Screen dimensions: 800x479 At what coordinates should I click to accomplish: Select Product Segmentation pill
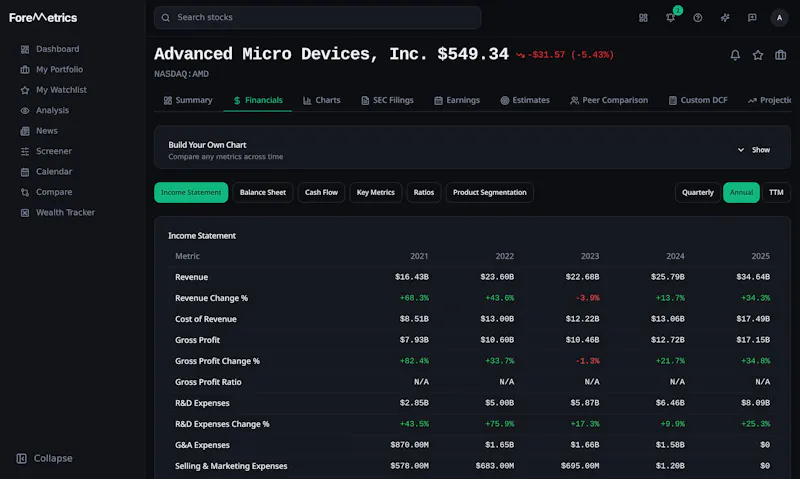[x=489, y=192]
